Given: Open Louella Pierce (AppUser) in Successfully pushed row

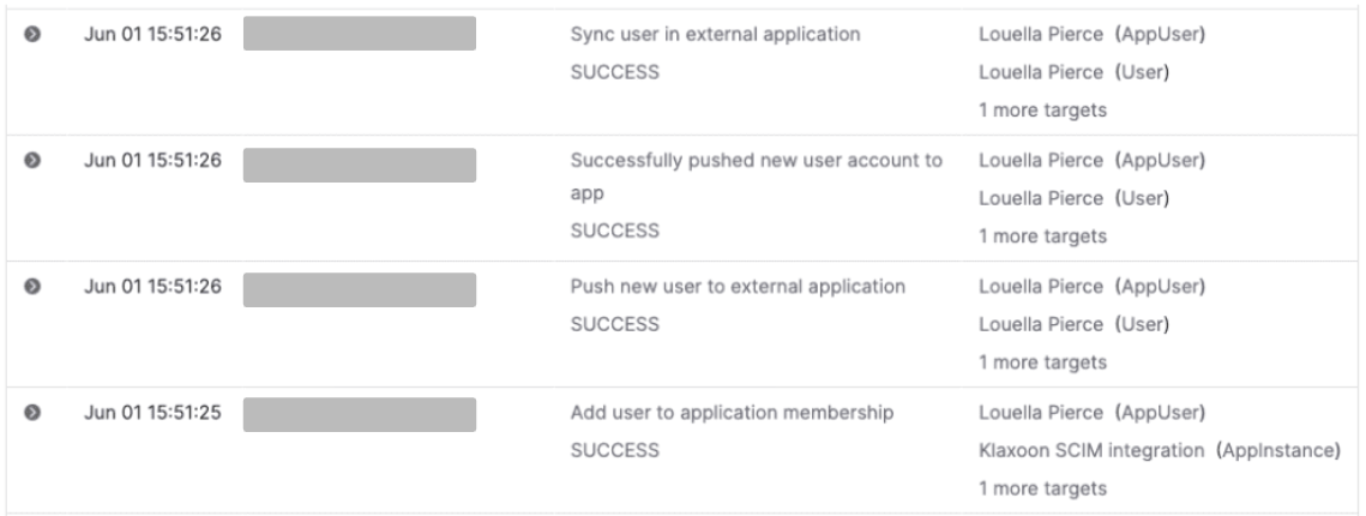Looking at the screenshot, I should click(x=1091, y=160).
